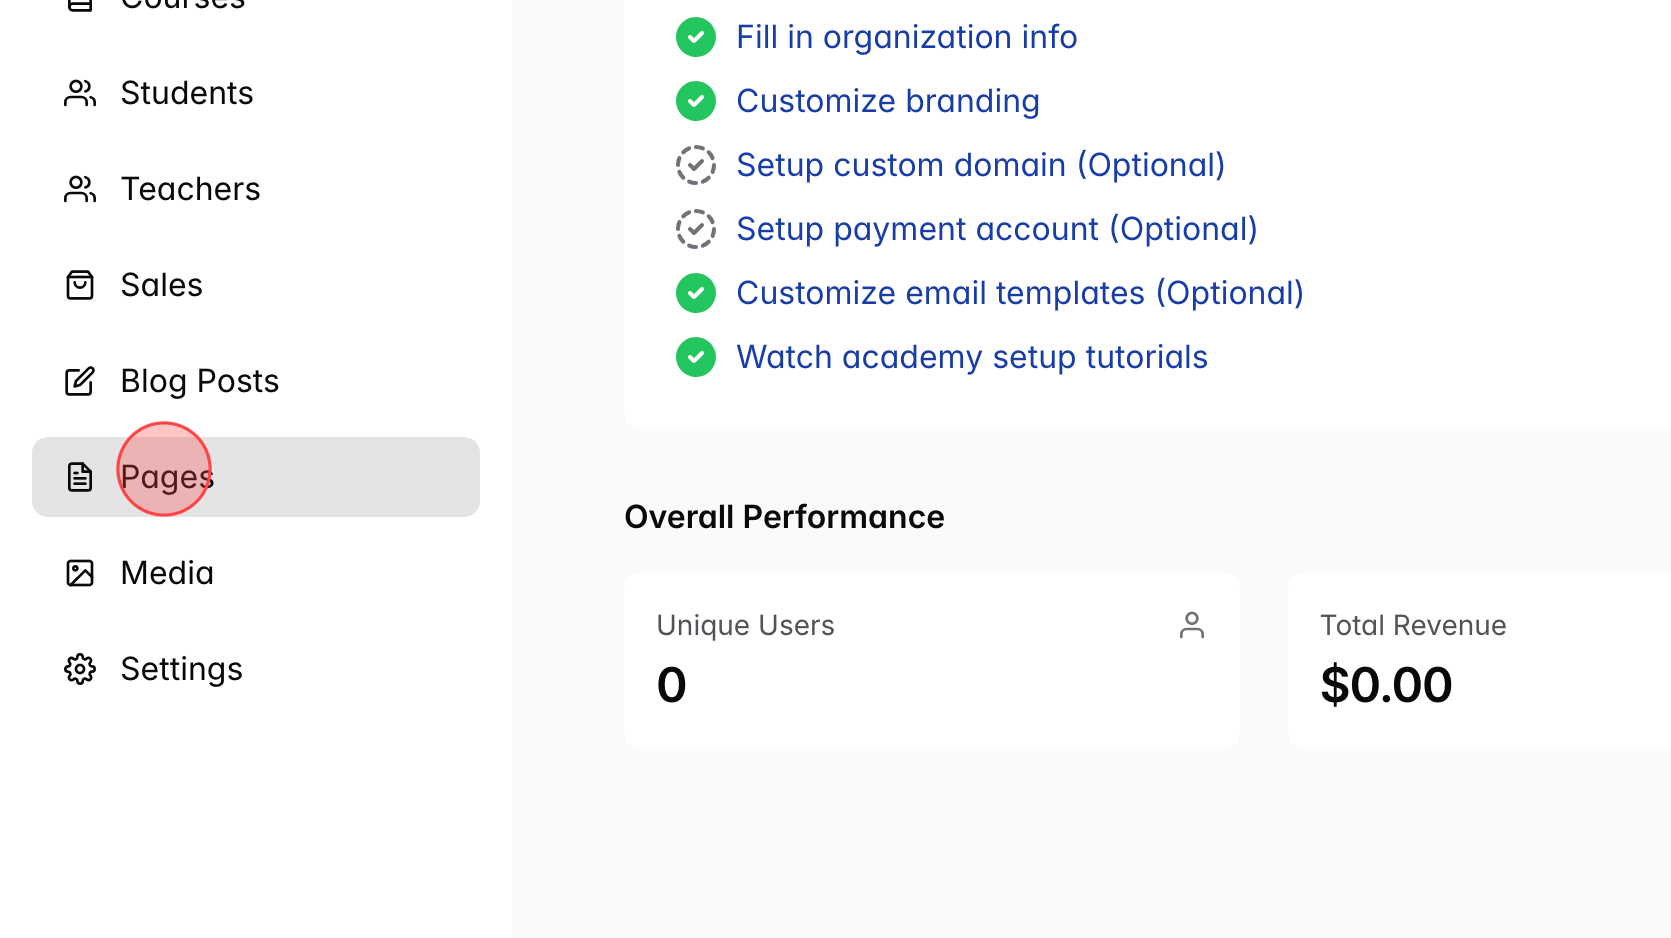
Task: Click the Sales shopping bag icon
Action: [80, 285]
